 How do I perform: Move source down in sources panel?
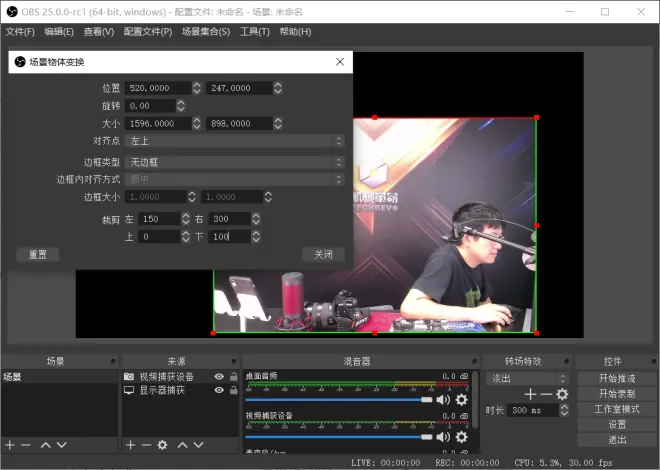click(198, 445)
